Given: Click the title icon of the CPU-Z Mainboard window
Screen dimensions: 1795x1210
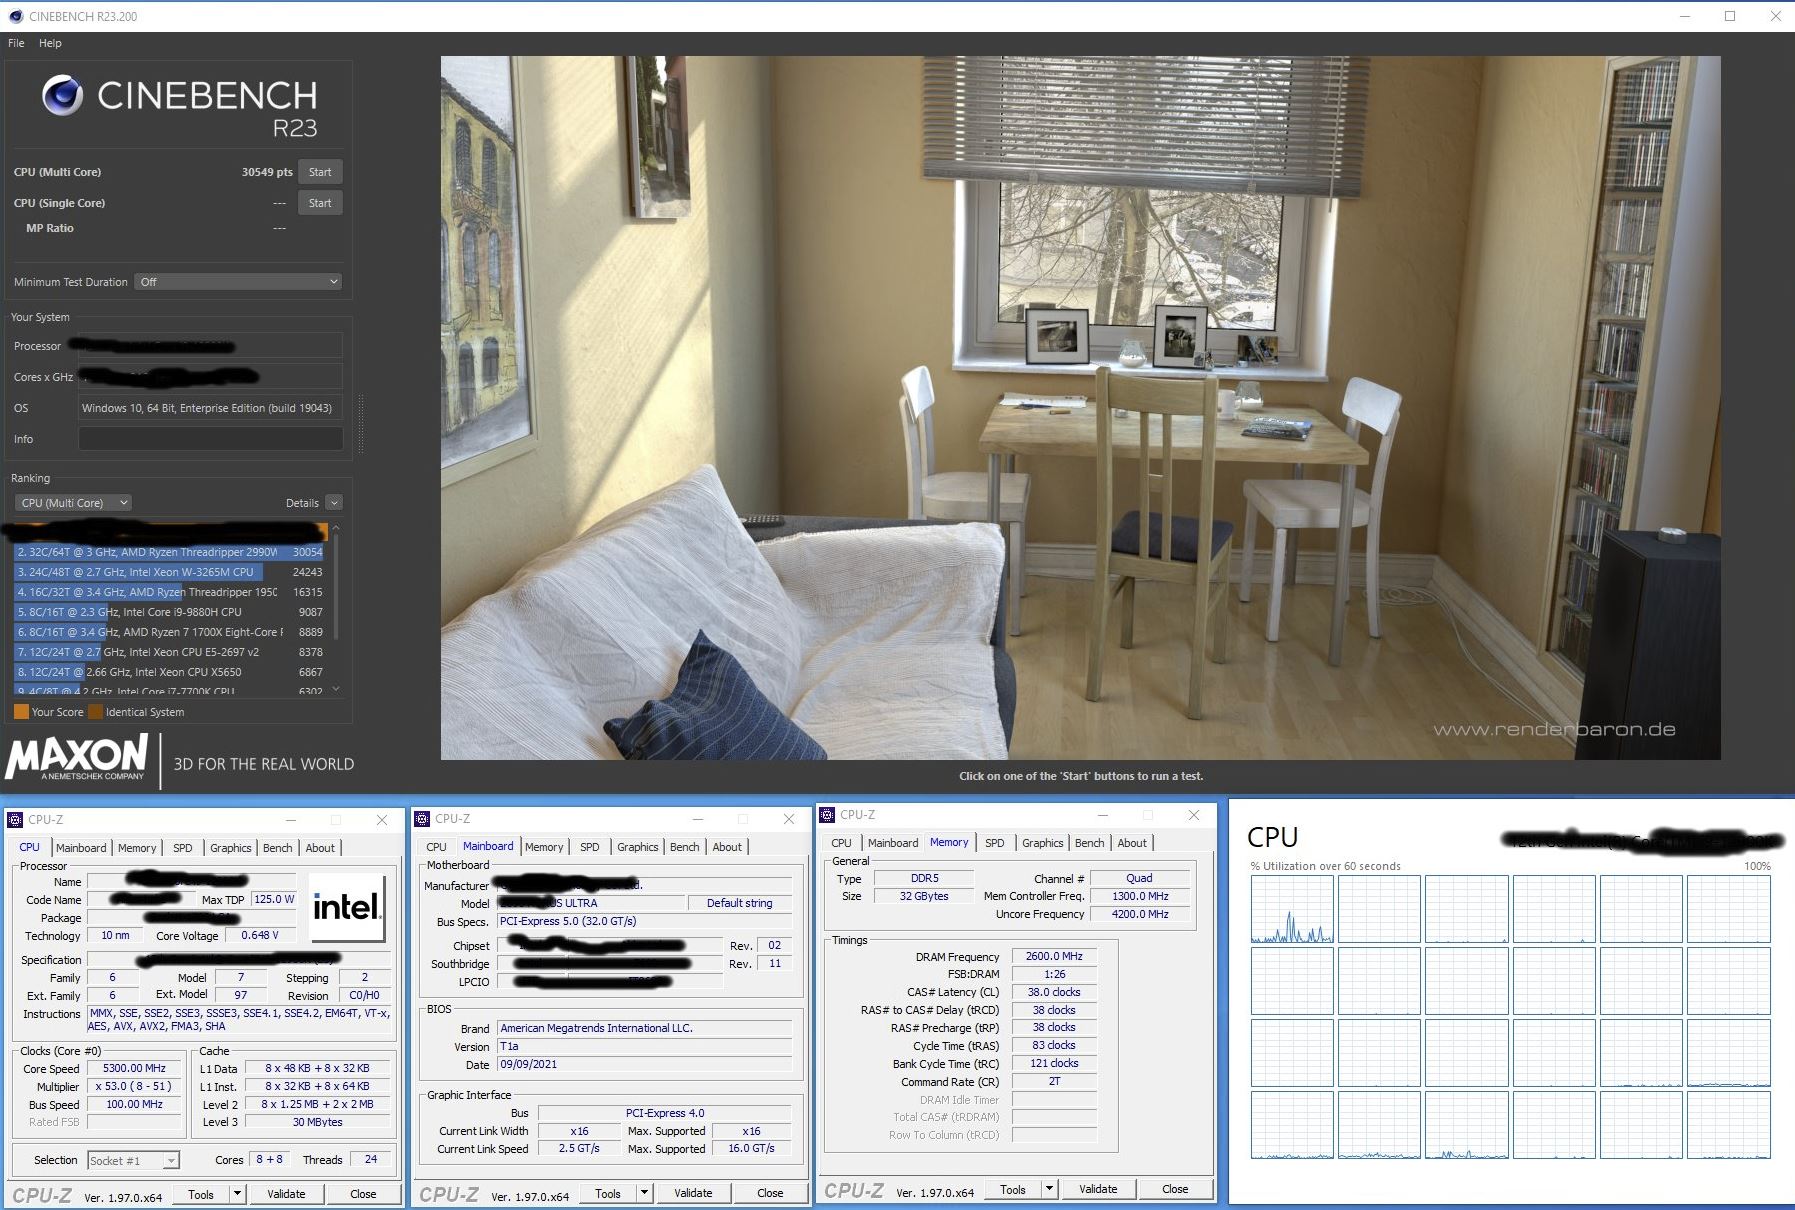Looking at the screenshot, I should click(x=422, y=819).
